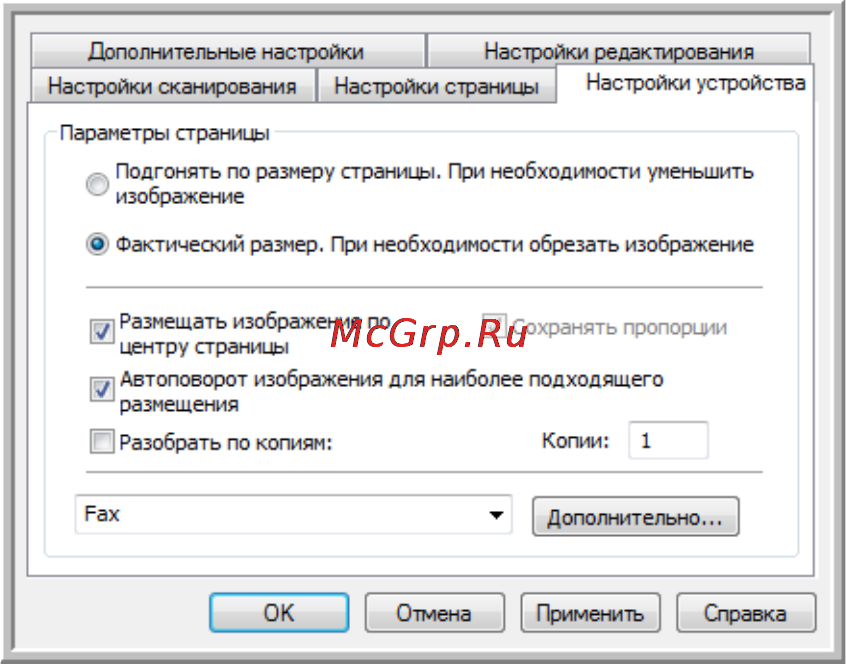Go to the Настройки сканирования tab

pyautogui.click(x=173, y=86)
